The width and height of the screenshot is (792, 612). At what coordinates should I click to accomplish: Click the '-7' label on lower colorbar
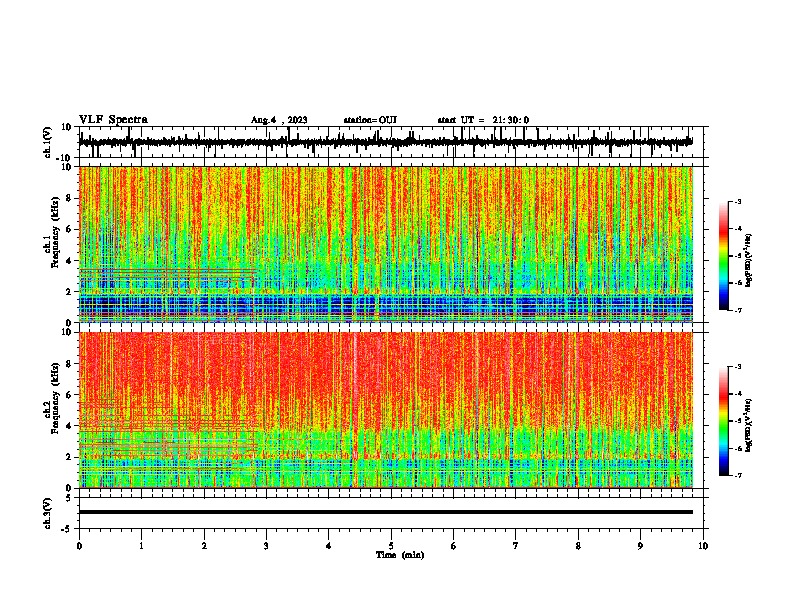737,476
